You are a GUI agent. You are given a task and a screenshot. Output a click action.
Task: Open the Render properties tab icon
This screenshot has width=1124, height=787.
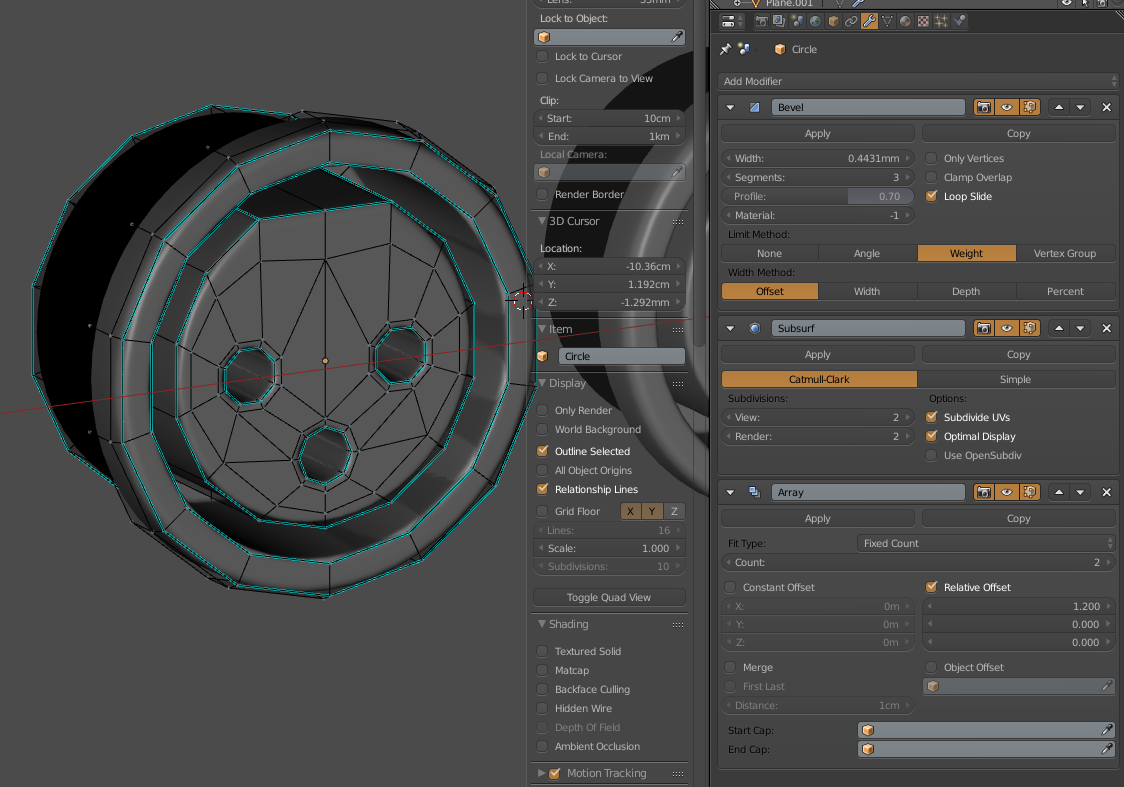[761, 22]
